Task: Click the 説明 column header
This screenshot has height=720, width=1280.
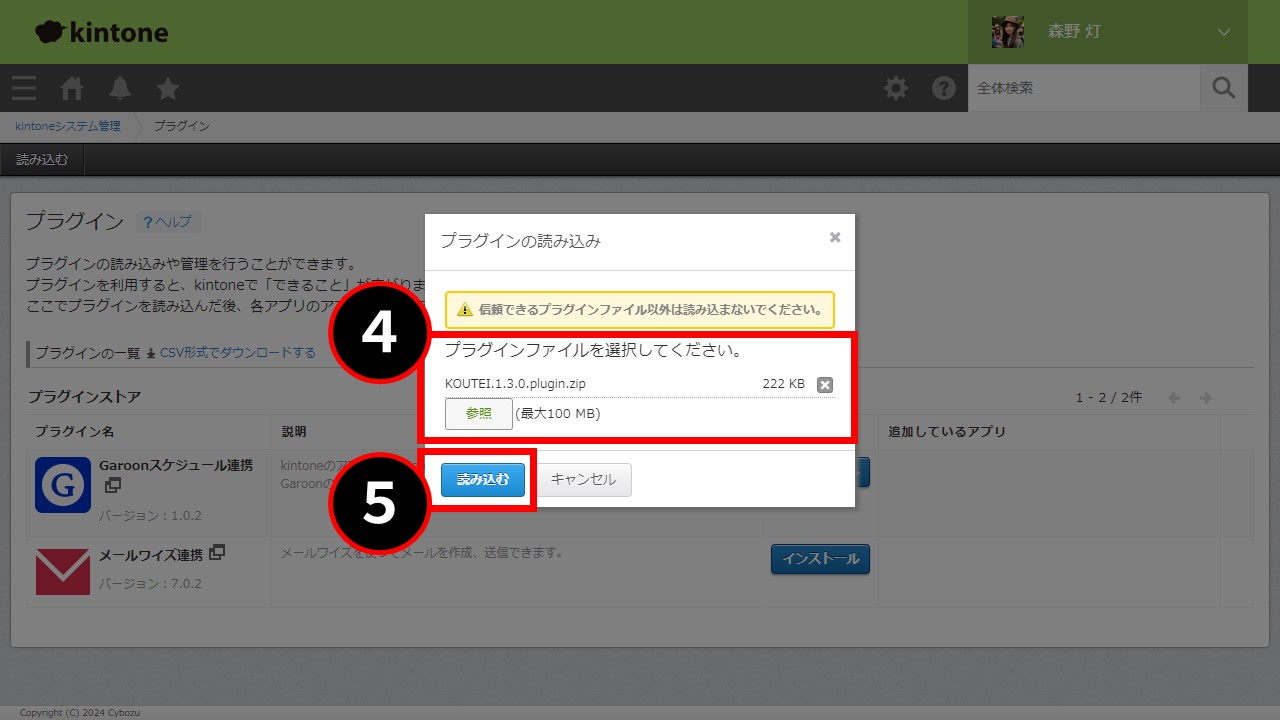Action: (294, 432)
